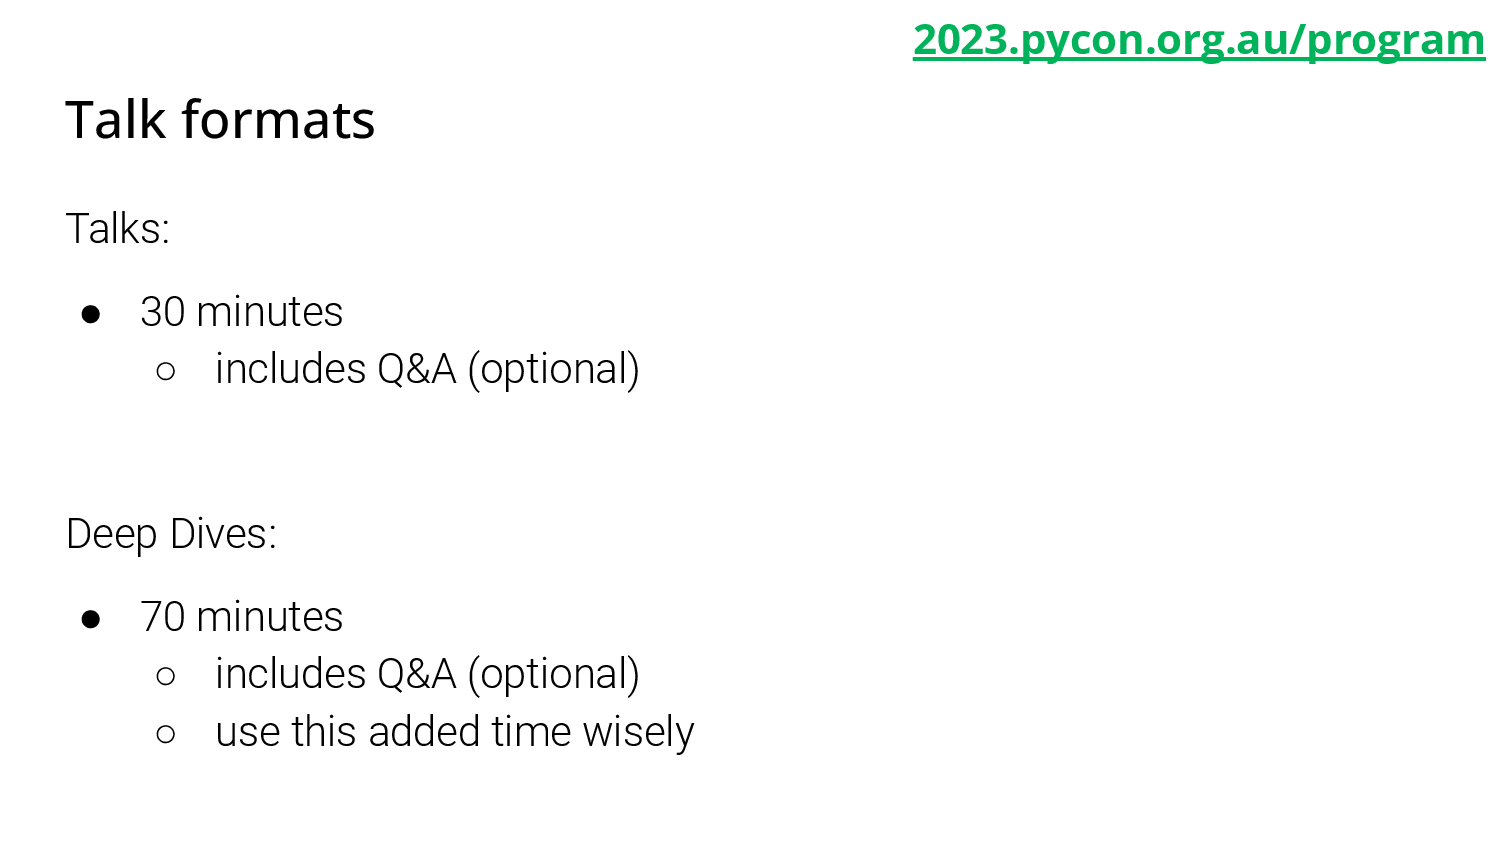Click the 'use this added time wisely' line

pyautogui.click(x=454, y=733)
